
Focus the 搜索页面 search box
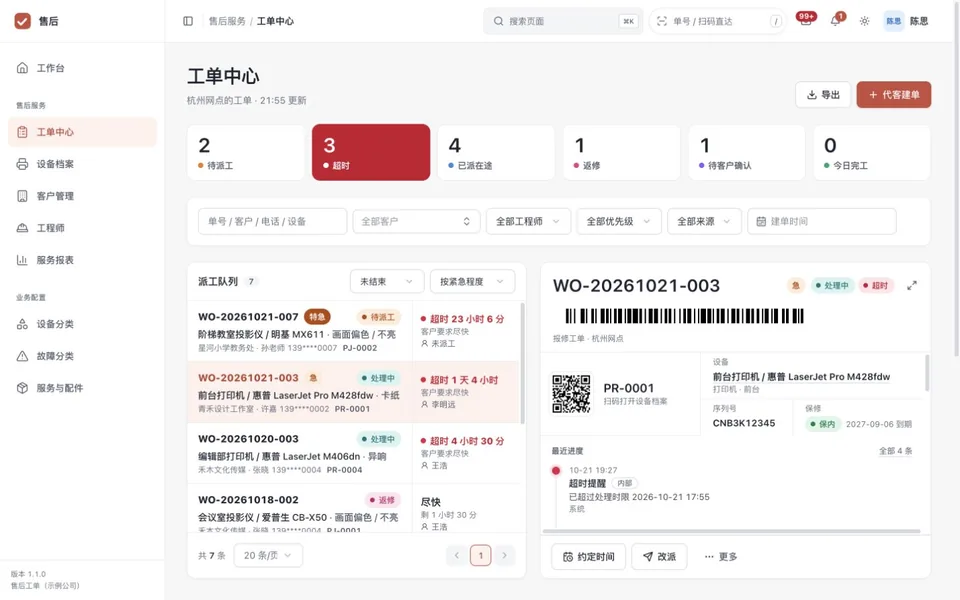tap(563, 21)
